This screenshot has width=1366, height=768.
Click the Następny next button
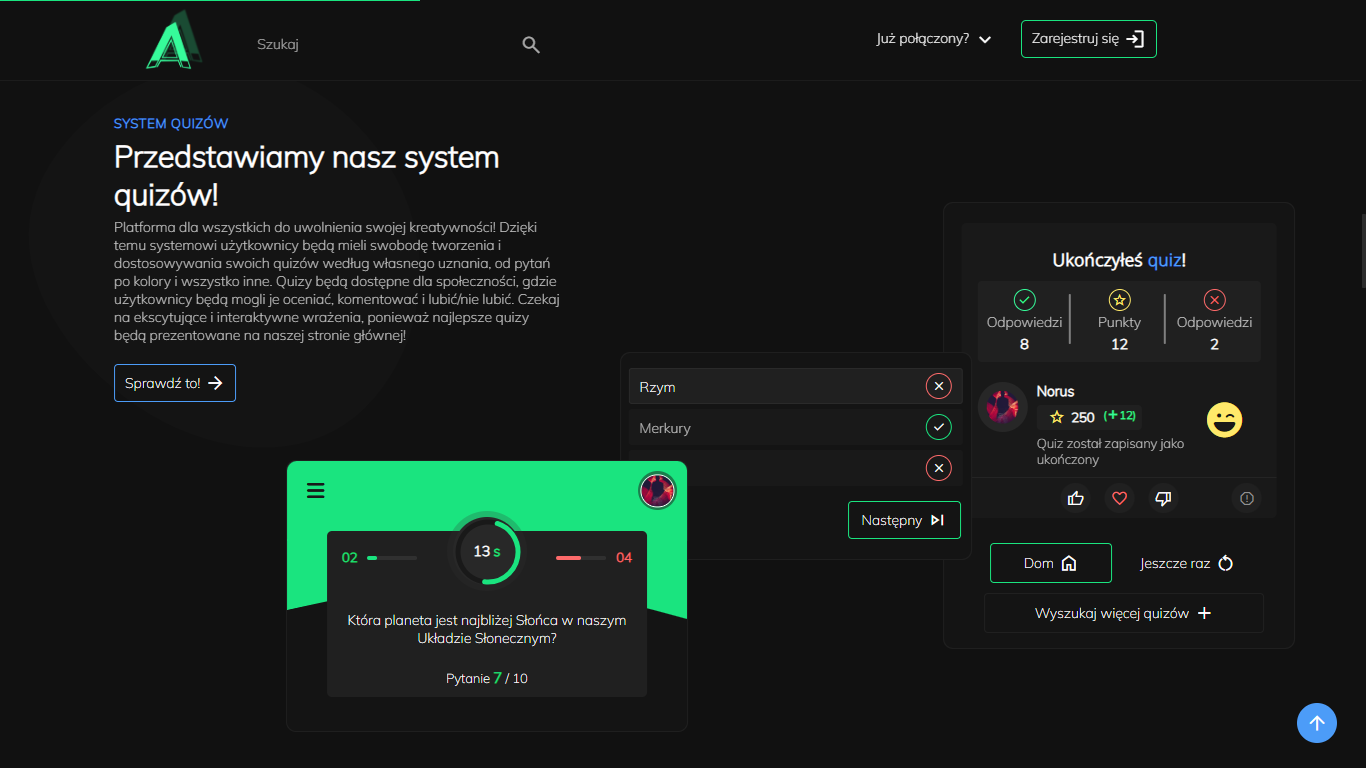coord(903,520)
